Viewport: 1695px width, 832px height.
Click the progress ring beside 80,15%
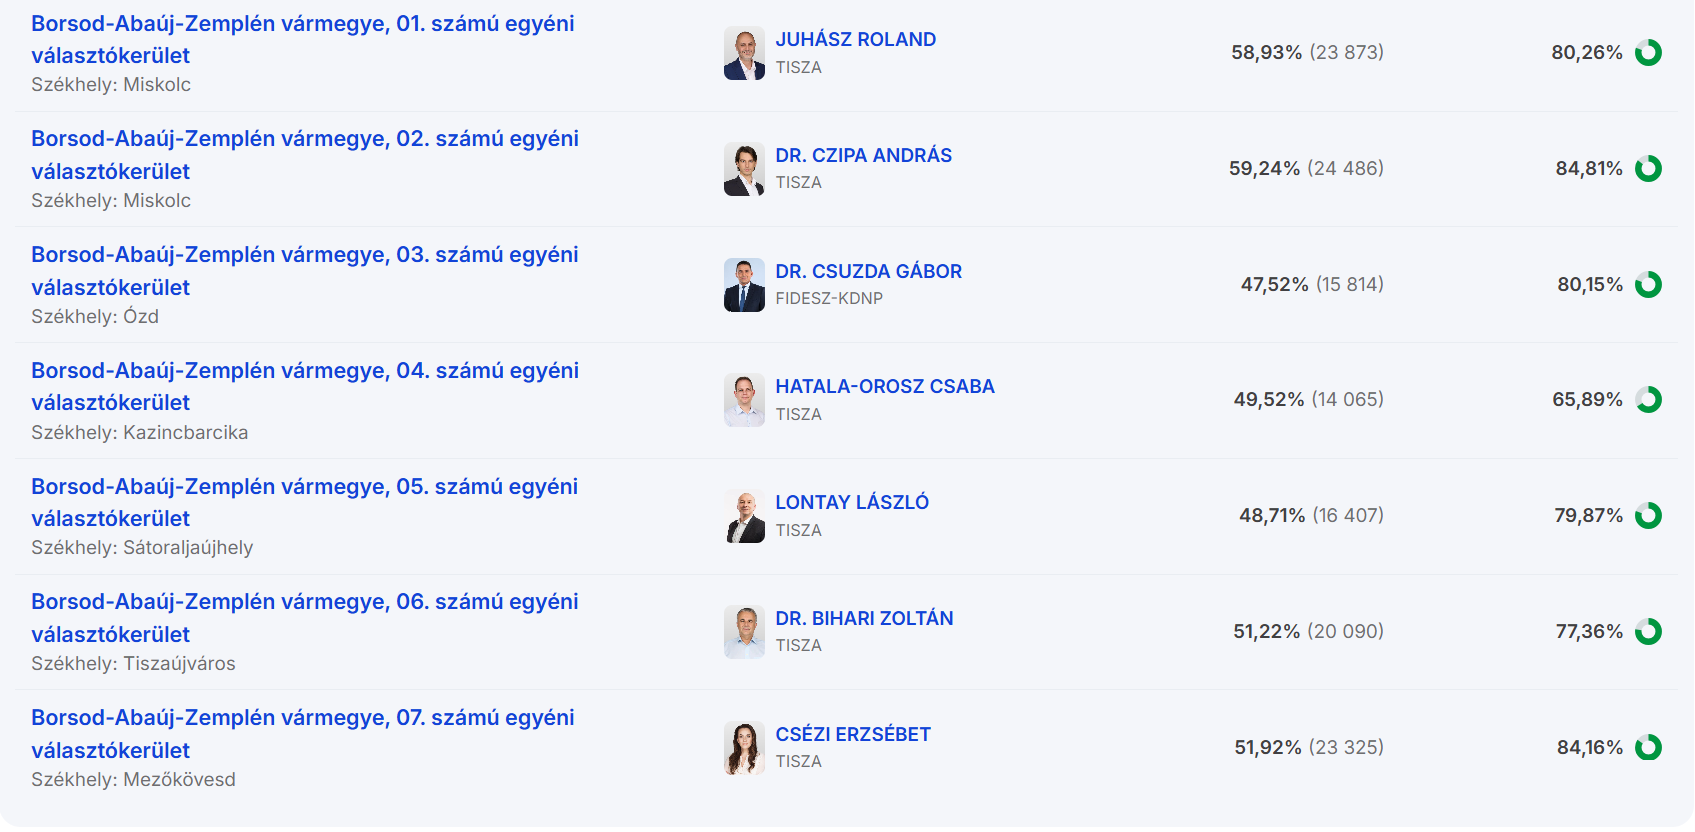[1648, 284]
